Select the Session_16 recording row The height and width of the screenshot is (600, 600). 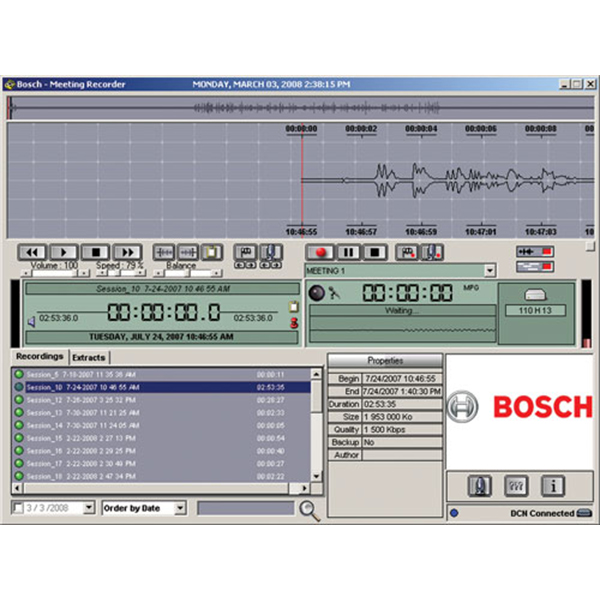pos(161,451)
